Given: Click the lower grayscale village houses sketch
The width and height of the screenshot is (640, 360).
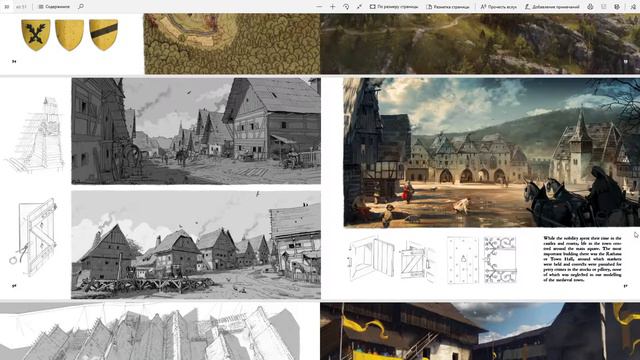Looking at the screenshot, I should coord(196,244).
